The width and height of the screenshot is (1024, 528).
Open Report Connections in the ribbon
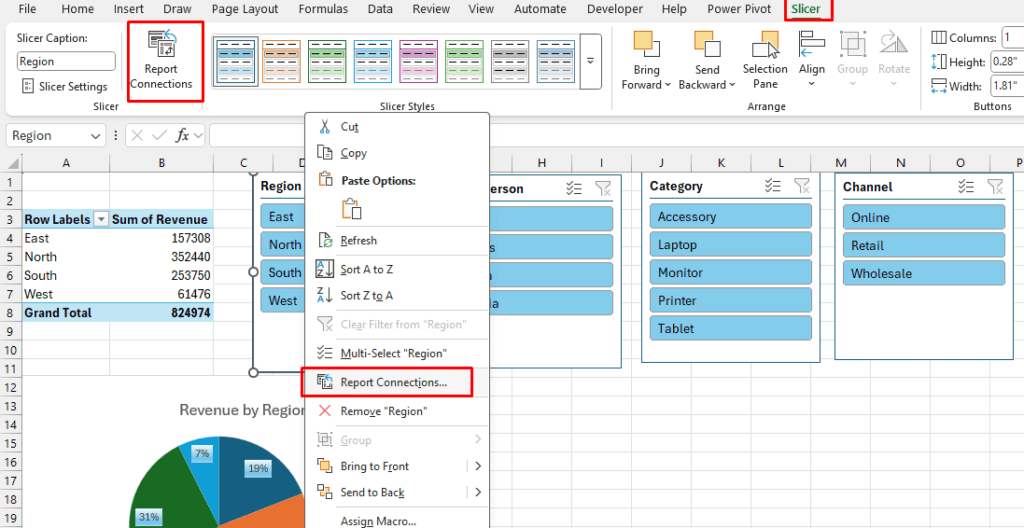pyautogui.click(x=161, y=60)
